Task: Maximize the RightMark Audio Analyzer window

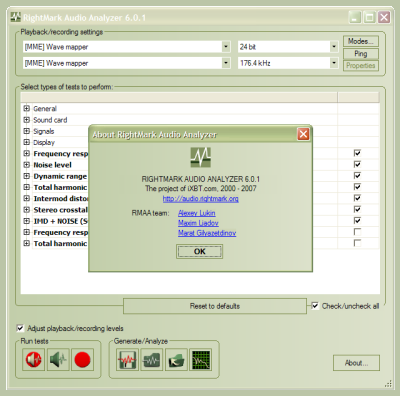Action: (369, 17)
